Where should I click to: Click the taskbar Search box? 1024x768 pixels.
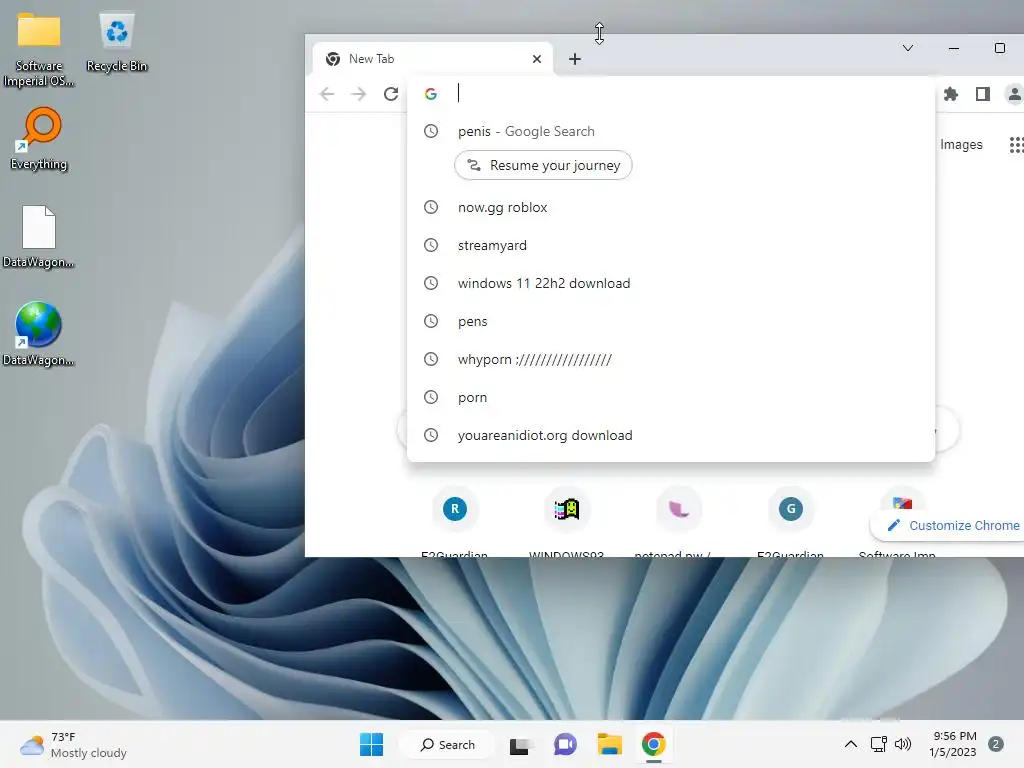(447, 744)
